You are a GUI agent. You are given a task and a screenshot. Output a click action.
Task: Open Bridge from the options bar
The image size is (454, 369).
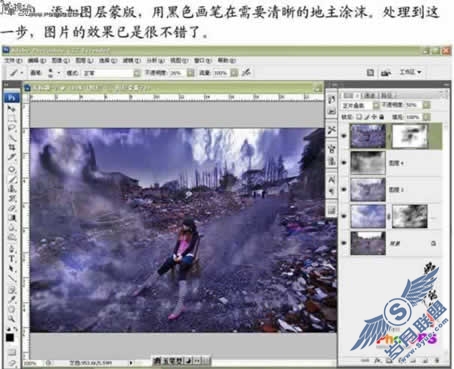click(x=386, y=72)
